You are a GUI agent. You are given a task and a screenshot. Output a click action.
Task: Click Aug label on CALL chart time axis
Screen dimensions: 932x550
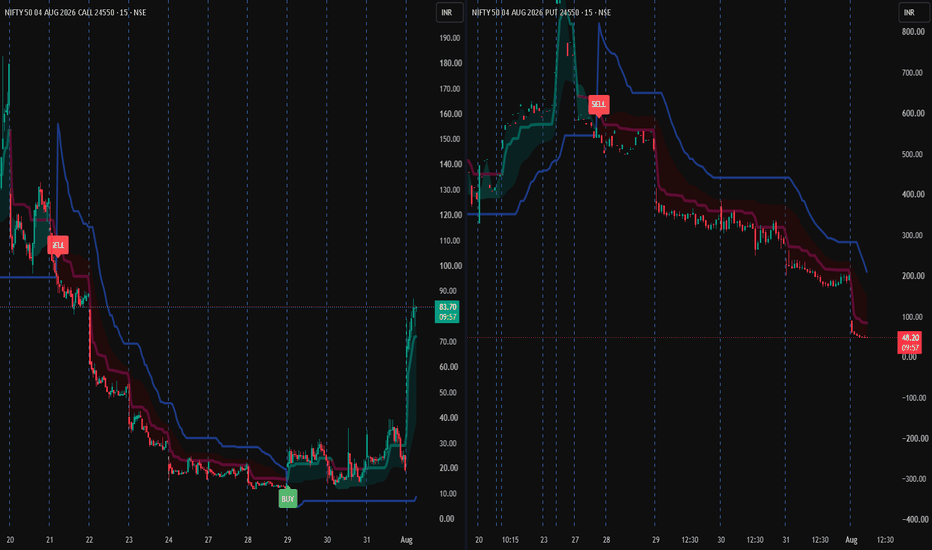(x=407, y=540)
